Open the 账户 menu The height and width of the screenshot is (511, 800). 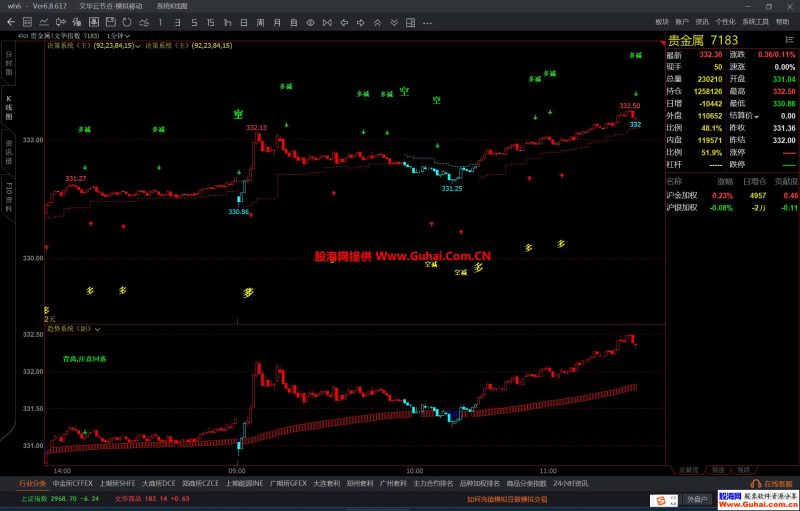(x=682, y=22)
